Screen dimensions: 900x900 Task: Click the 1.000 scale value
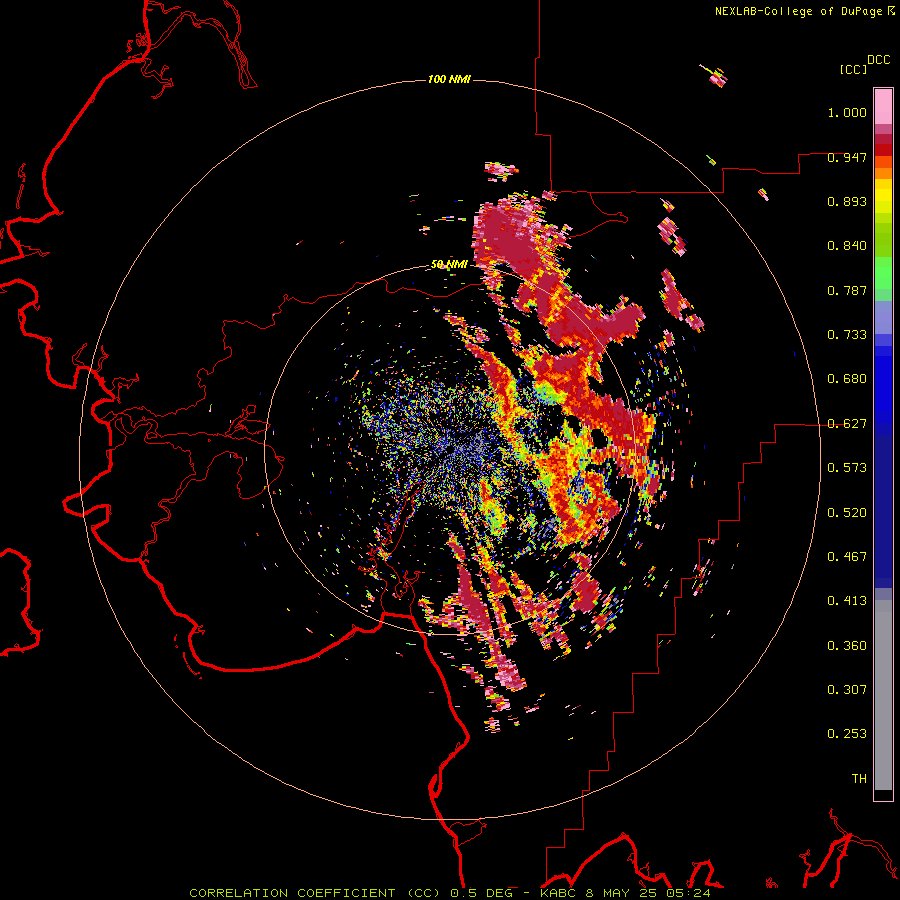click(847, 112)
